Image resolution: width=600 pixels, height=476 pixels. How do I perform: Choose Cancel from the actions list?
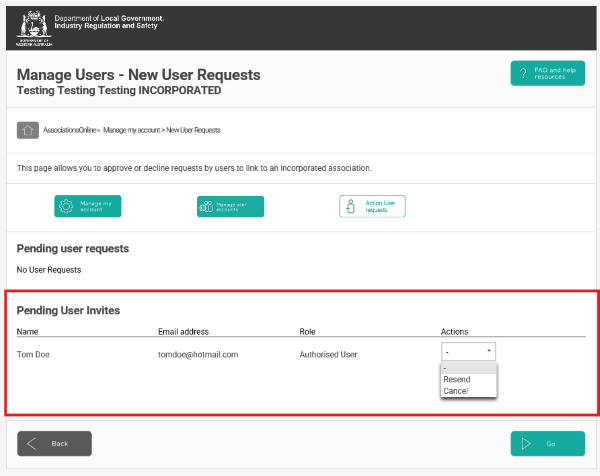pyautogui.click(x=468, y=391)
